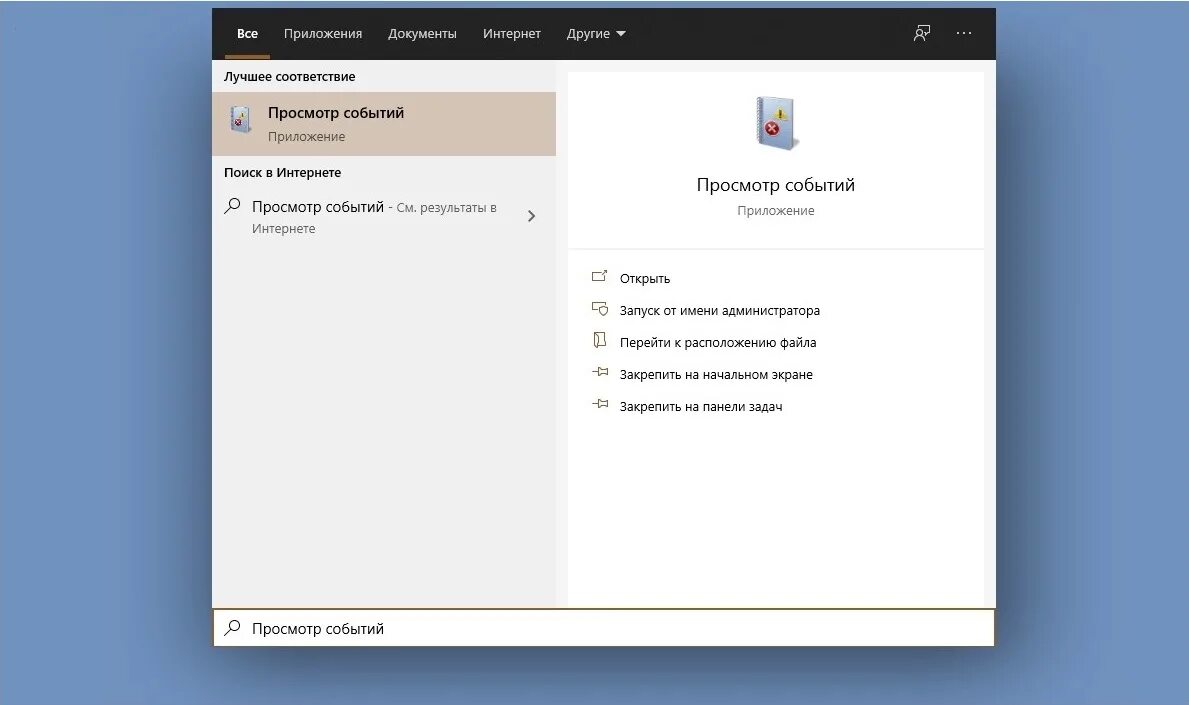This screenshot has width=1189, height=705.
Task: Select Просмотр событий best match result
Action: click(x=384, y=124)
